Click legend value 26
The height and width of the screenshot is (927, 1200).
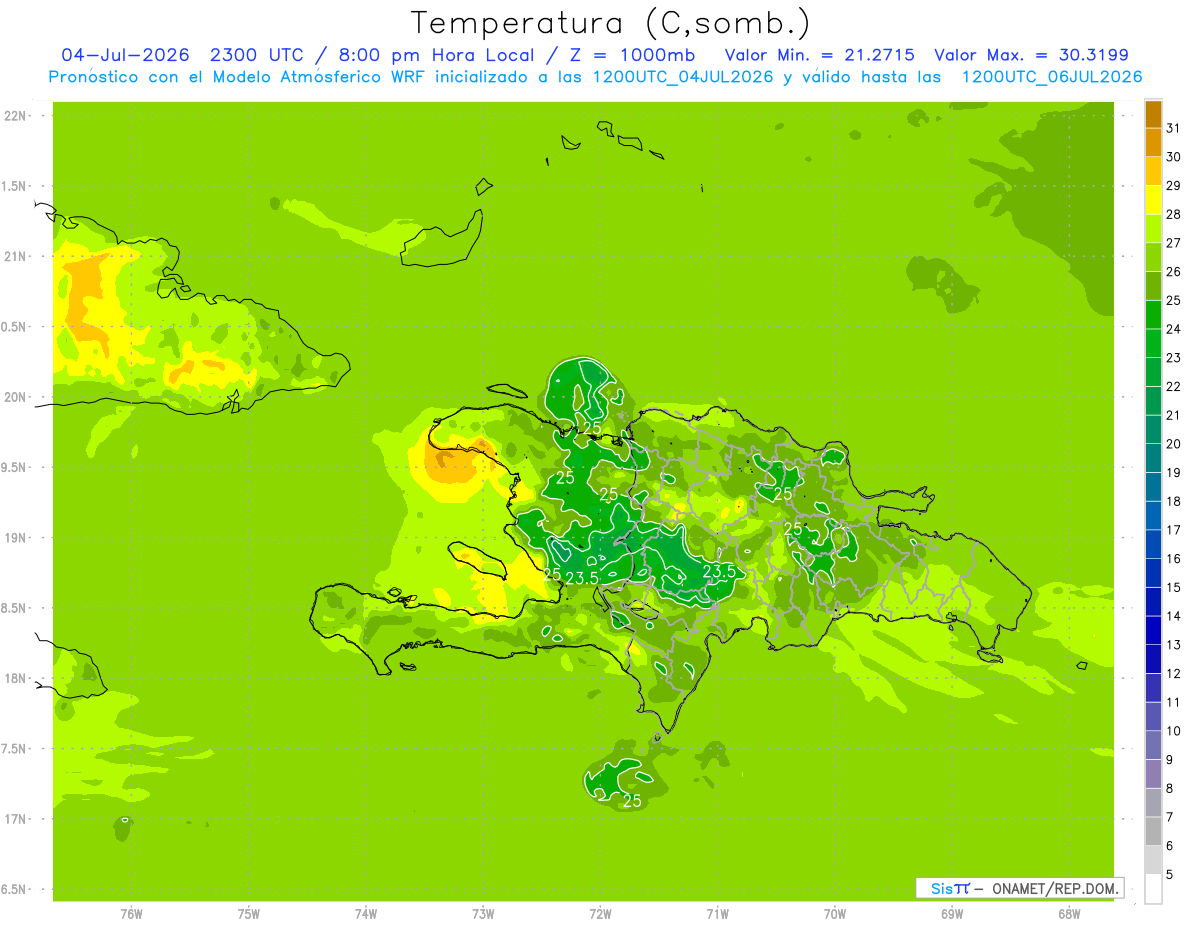[1174, 271]
